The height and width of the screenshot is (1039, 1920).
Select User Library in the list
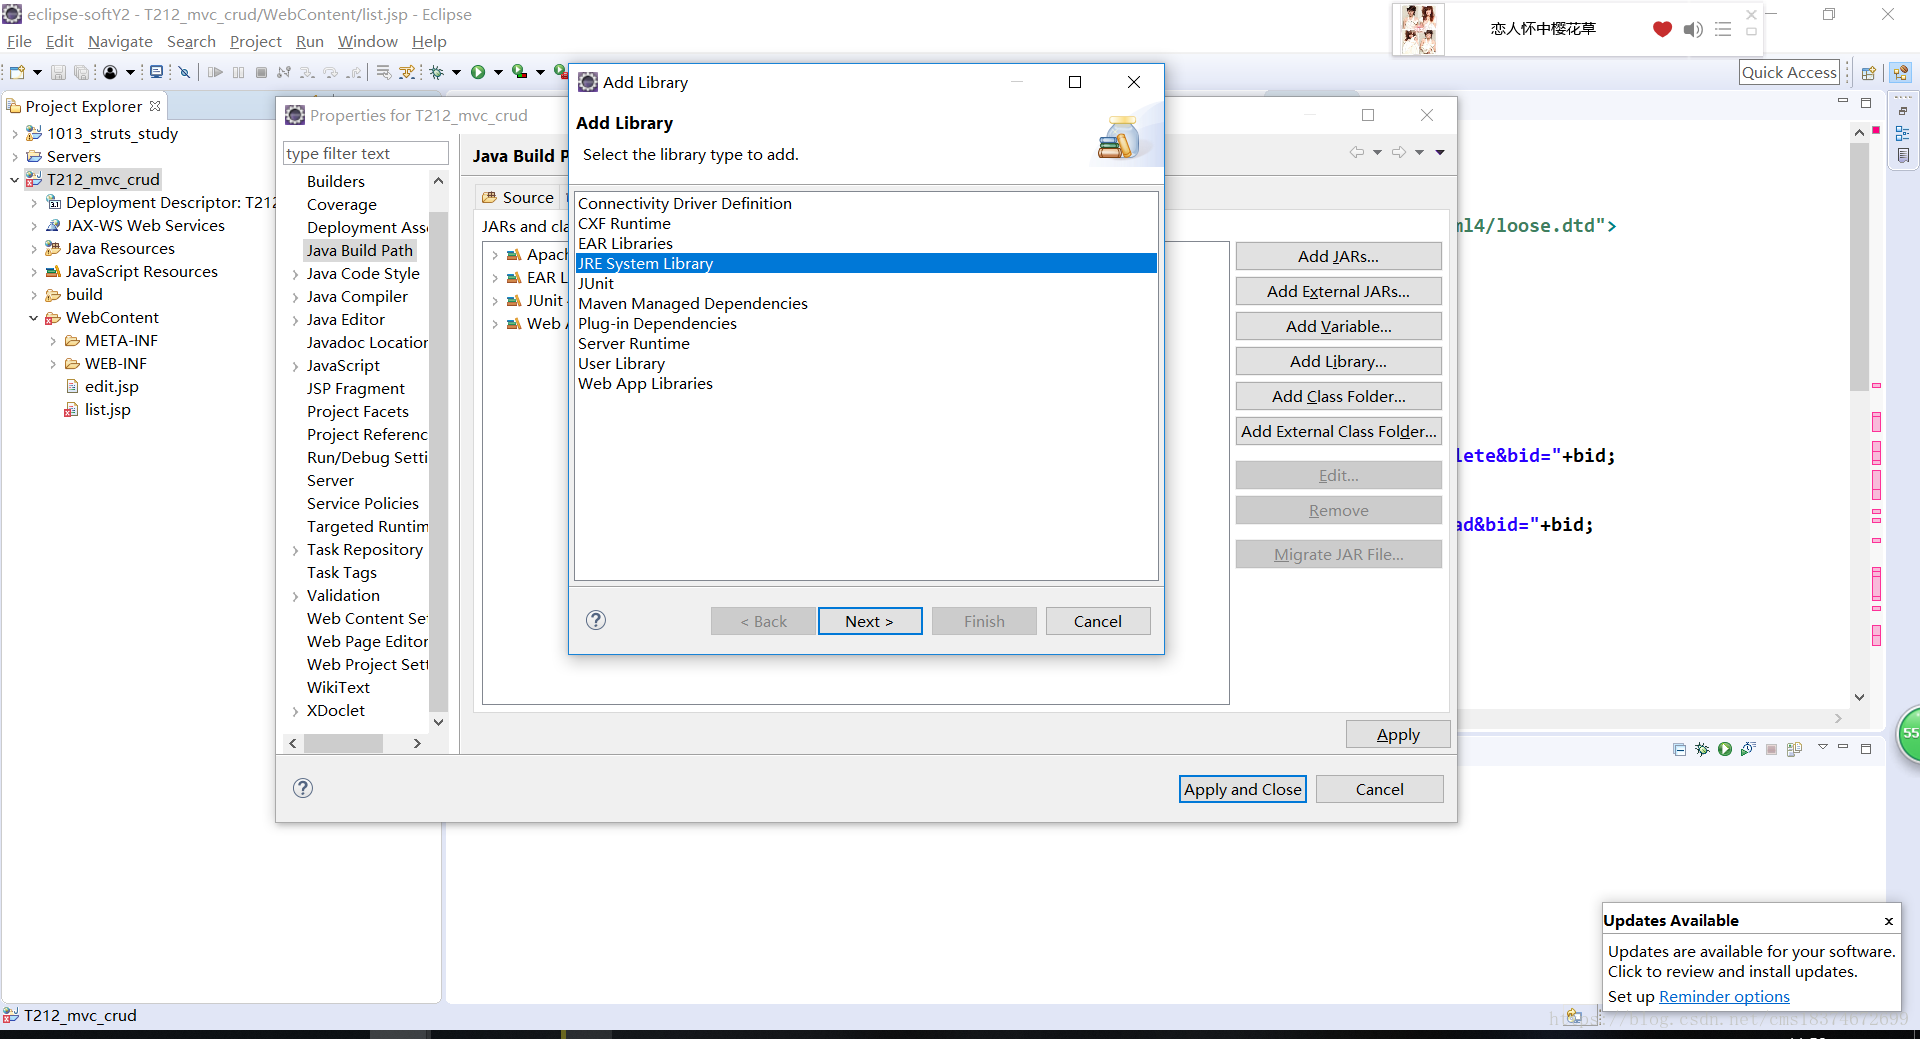coord(866,363)
